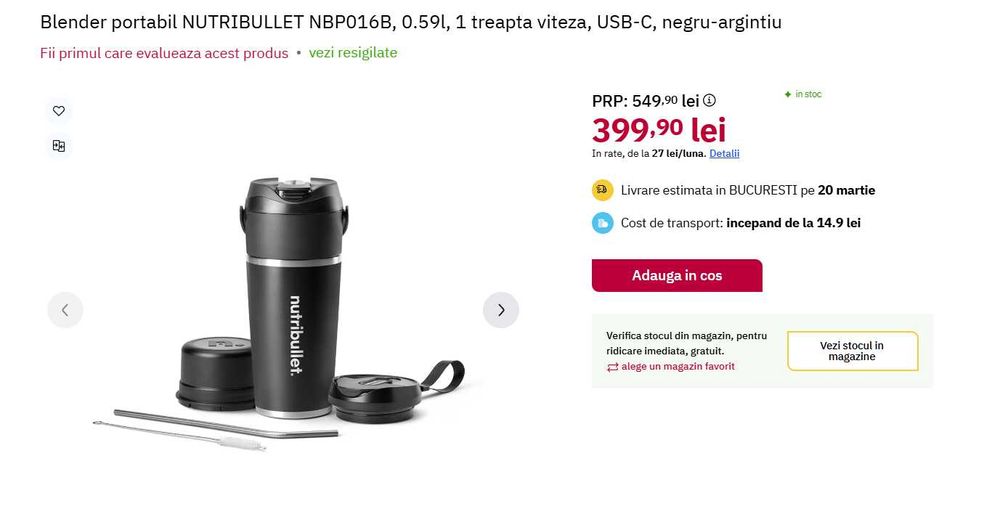
Task: Click the blue transport cost icon
Action: [x=602, y=223]
